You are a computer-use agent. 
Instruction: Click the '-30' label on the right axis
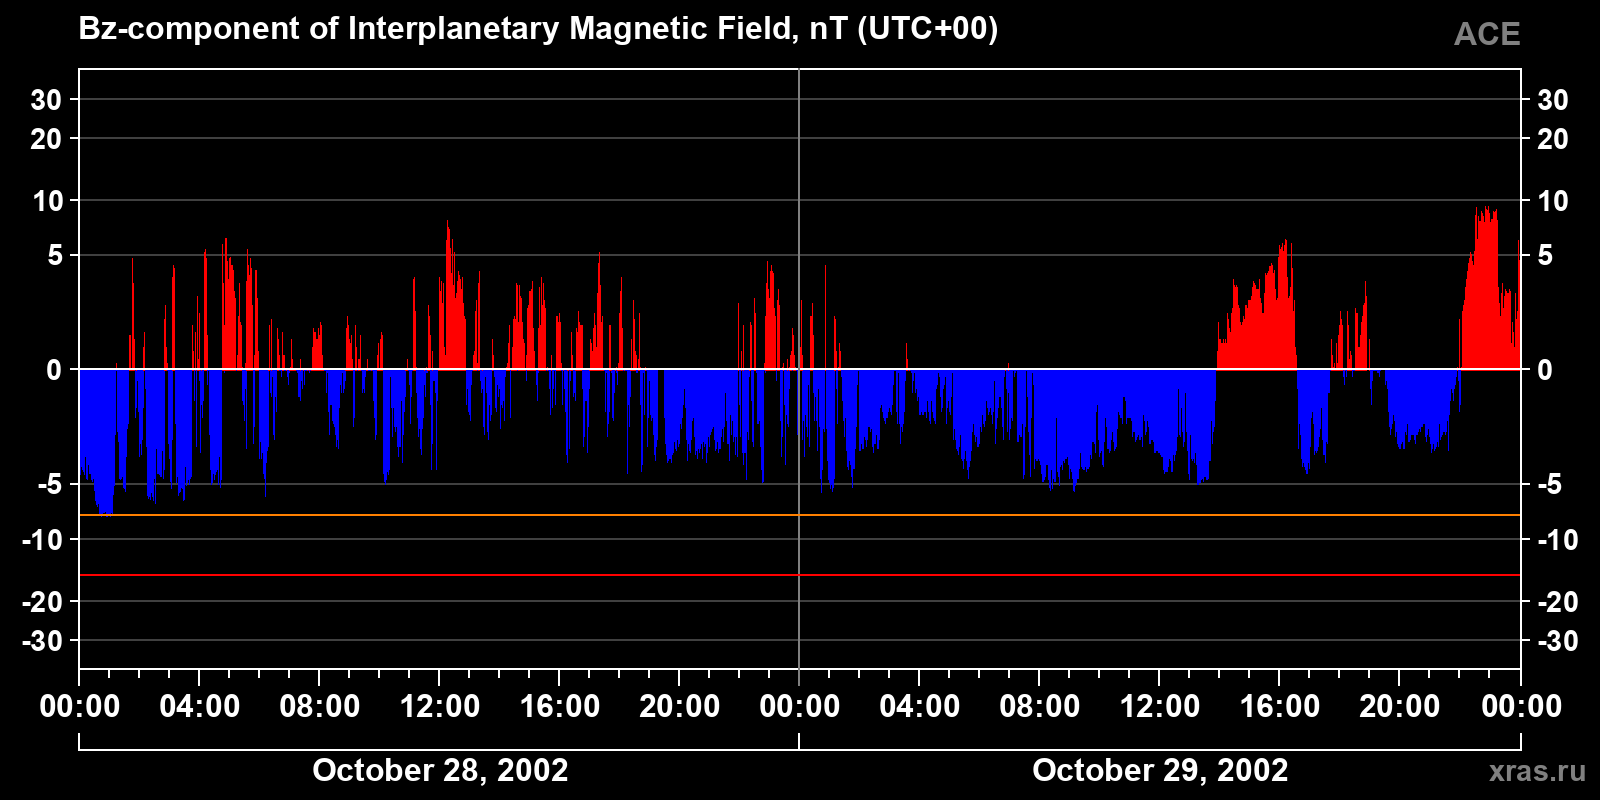pyautogui.click(x=1557, y=641)
